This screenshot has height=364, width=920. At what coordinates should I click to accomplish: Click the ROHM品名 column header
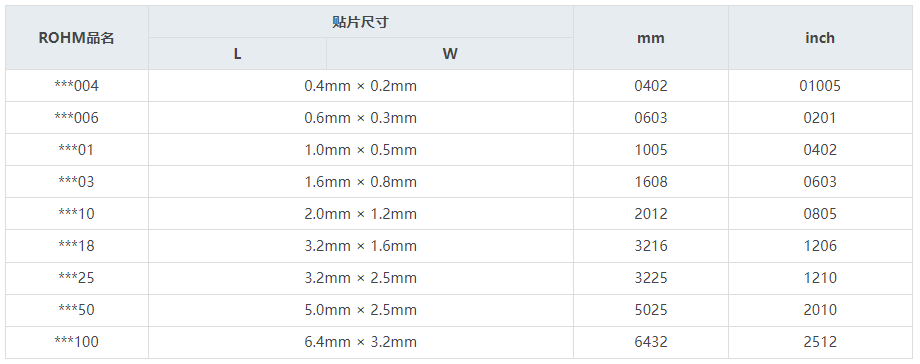click(x=77, y=38)
